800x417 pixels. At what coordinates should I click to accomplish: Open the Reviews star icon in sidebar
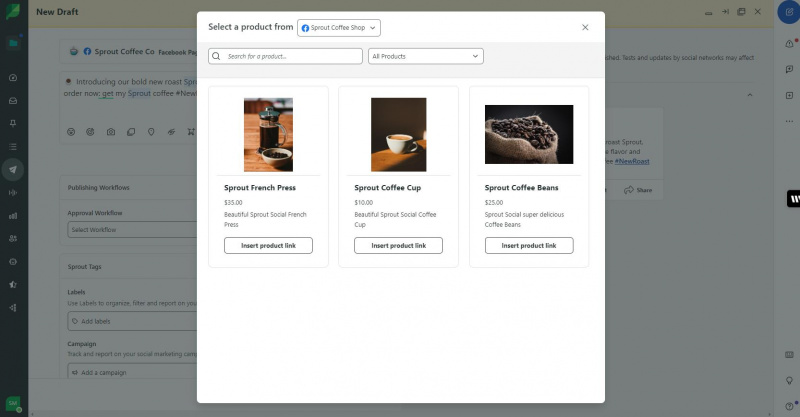[x=13, y=284]
